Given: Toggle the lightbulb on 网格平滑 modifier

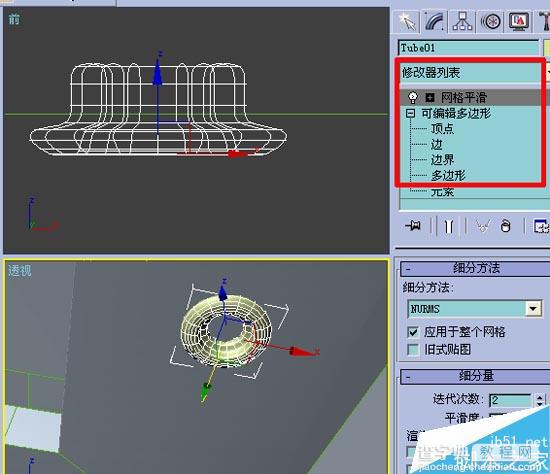Looking at the screenshot, I should pos(413,98).
